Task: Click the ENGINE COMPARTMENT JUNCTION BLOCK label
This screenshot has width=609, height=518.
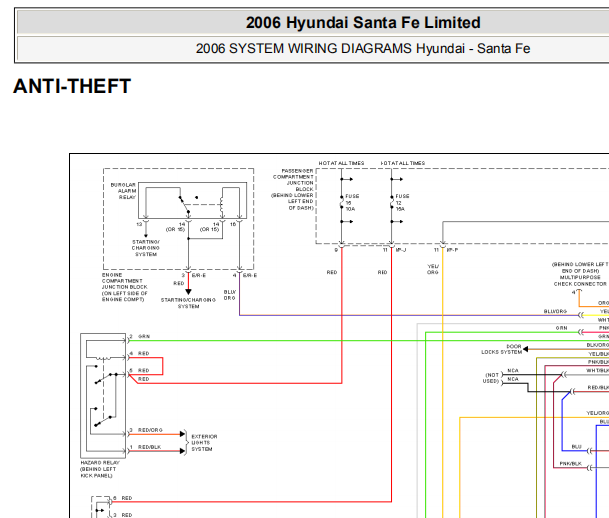Action: point(125,287)
